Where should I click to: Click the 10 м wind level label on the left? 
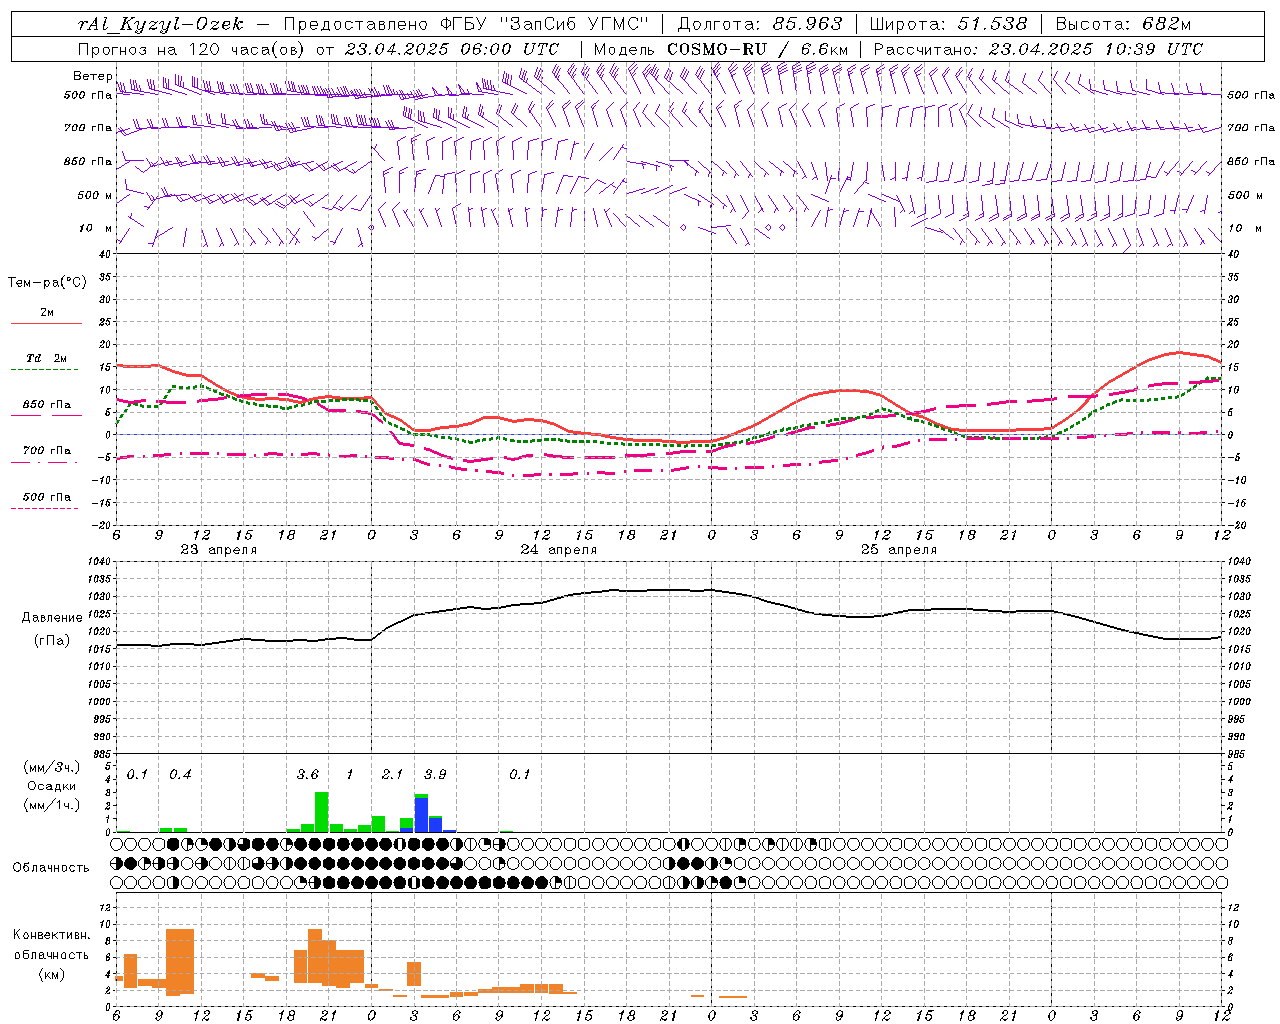point(95,229)
